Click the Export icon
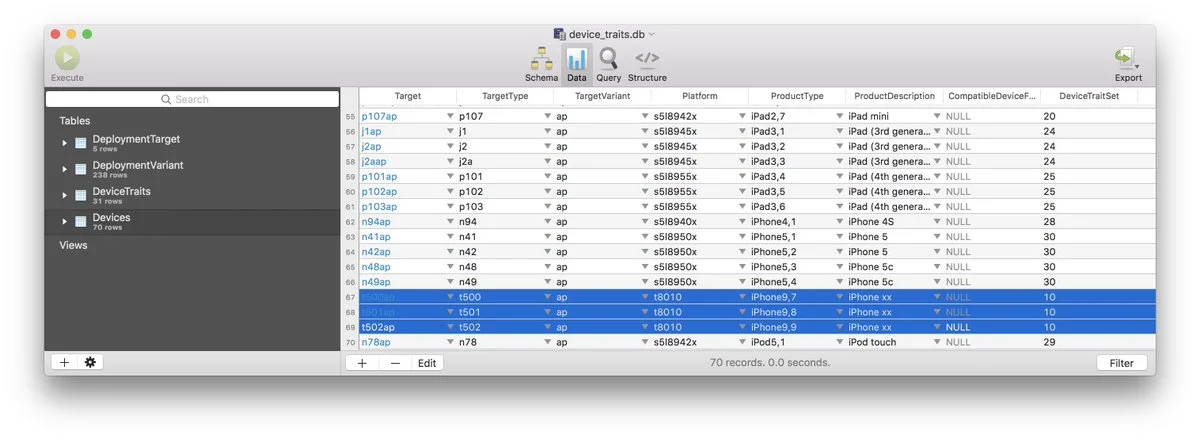Viewport: 1200px width, 439px height. (x=1126, y=58)
